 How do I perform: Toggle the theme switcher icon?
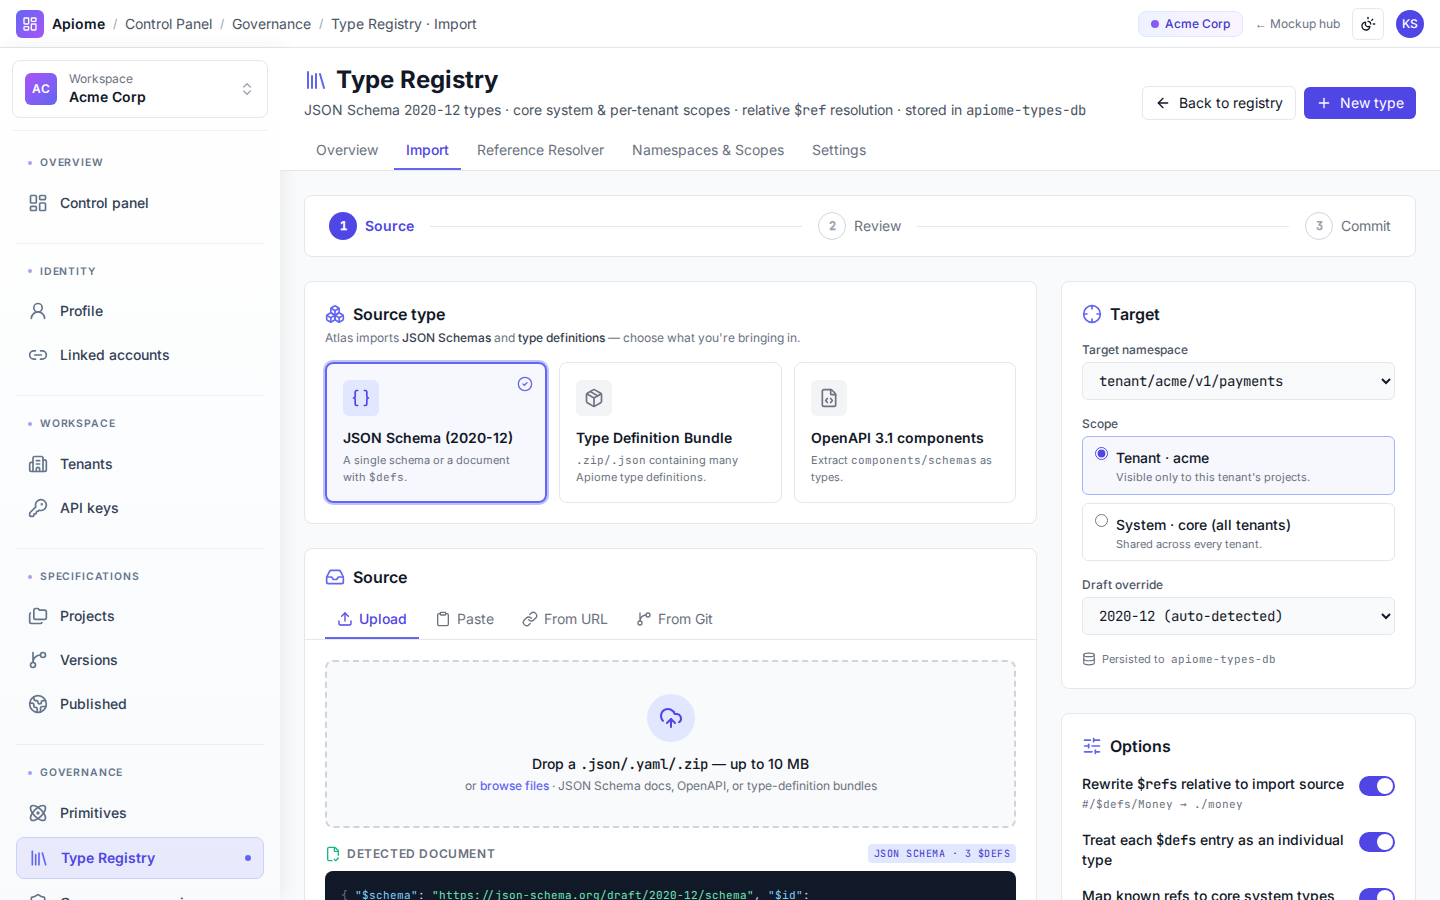[x=1368, y=24]
